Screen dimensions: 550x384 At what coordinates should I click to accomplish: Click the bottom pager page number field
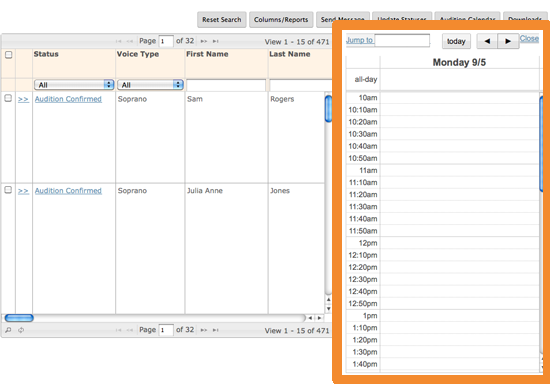tap(166, 330)
